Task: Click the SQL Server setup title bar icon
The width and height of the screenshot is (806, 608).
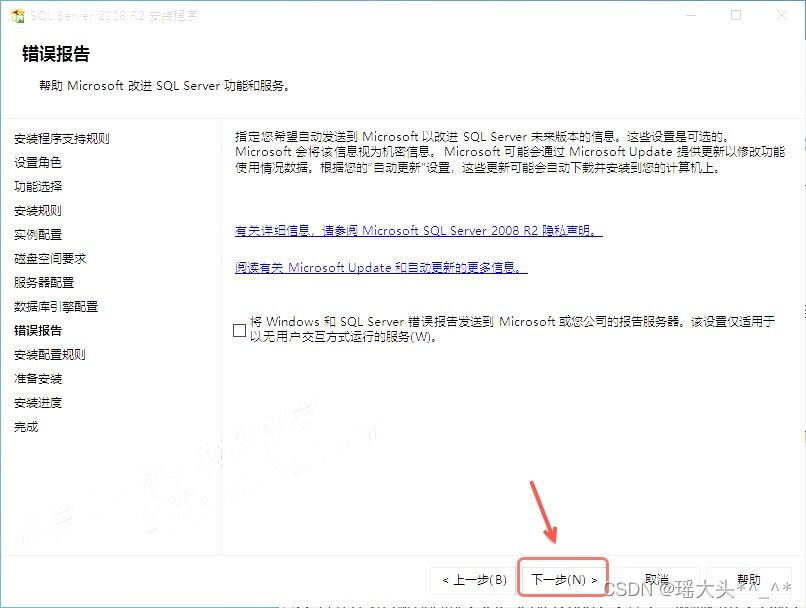Action: [17, 16]
